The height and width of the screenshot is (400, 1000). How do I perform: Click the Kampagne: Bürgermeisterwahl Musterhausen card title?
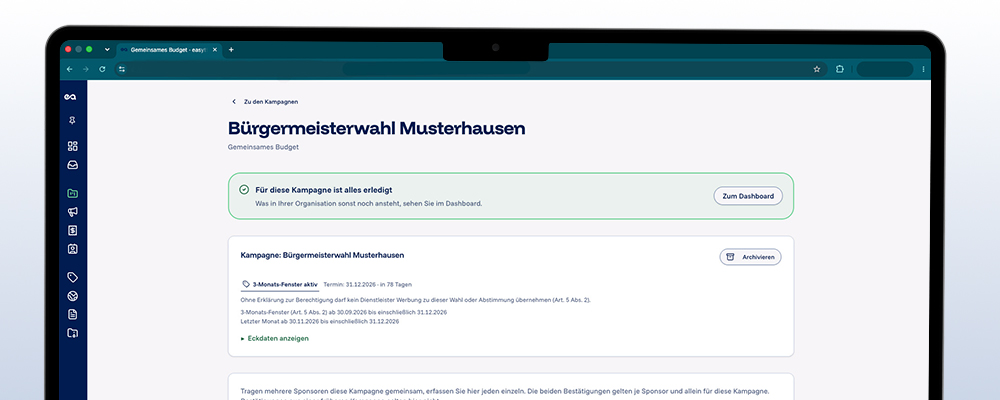click(322, 255)
